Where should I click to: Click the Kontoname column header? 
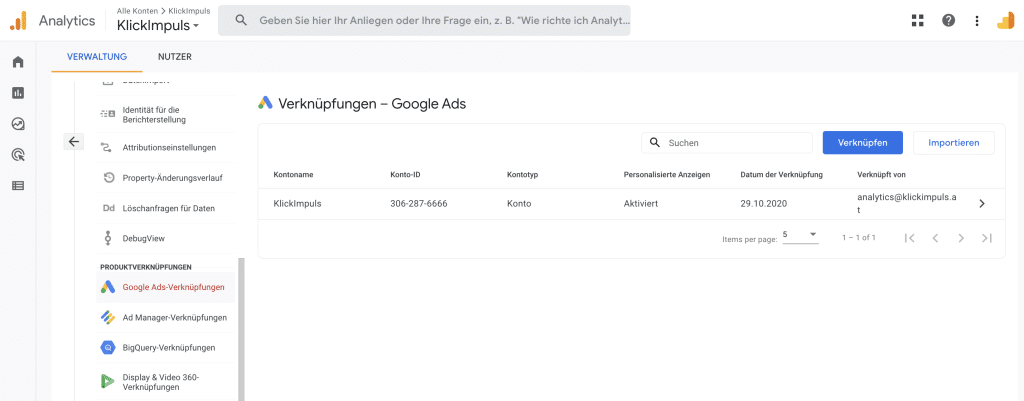[x=293, y=174]
